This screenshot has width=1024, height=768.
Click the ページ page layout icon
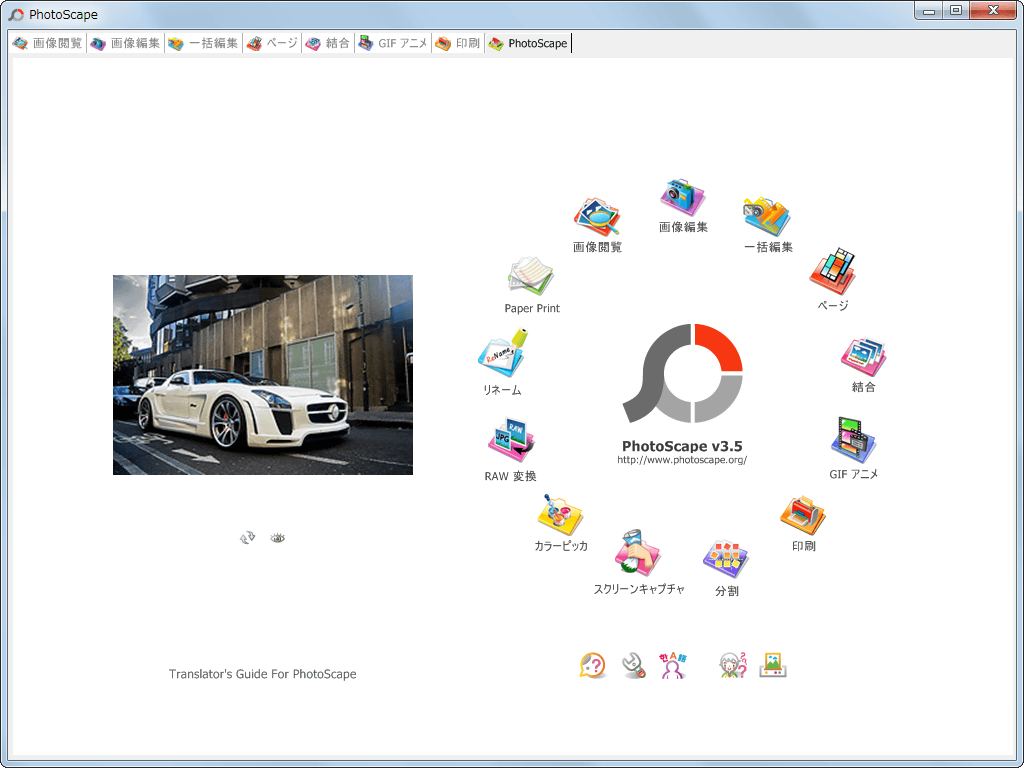coord(831,272)
